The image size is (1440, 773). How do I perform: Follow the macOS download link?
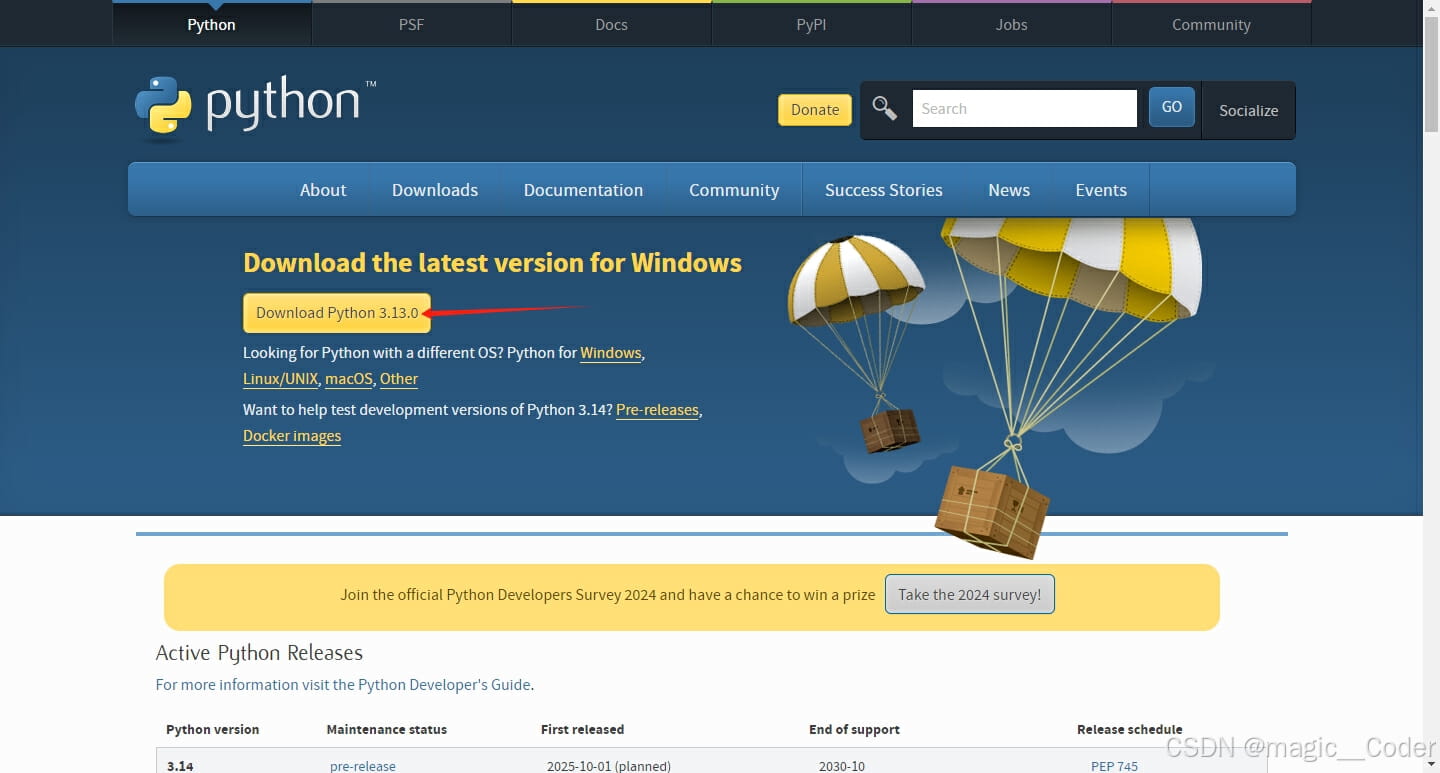coord(349,379)
